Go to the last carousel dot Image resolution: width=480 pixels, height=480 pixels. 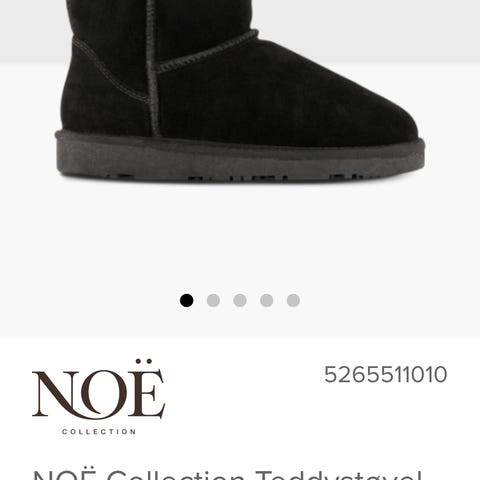point(293,300)
